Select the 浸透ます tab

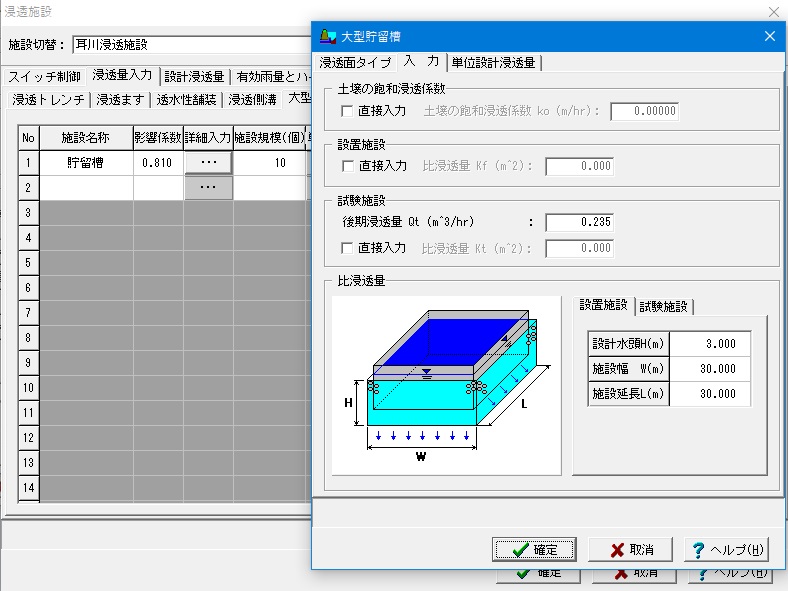point(120,100)
